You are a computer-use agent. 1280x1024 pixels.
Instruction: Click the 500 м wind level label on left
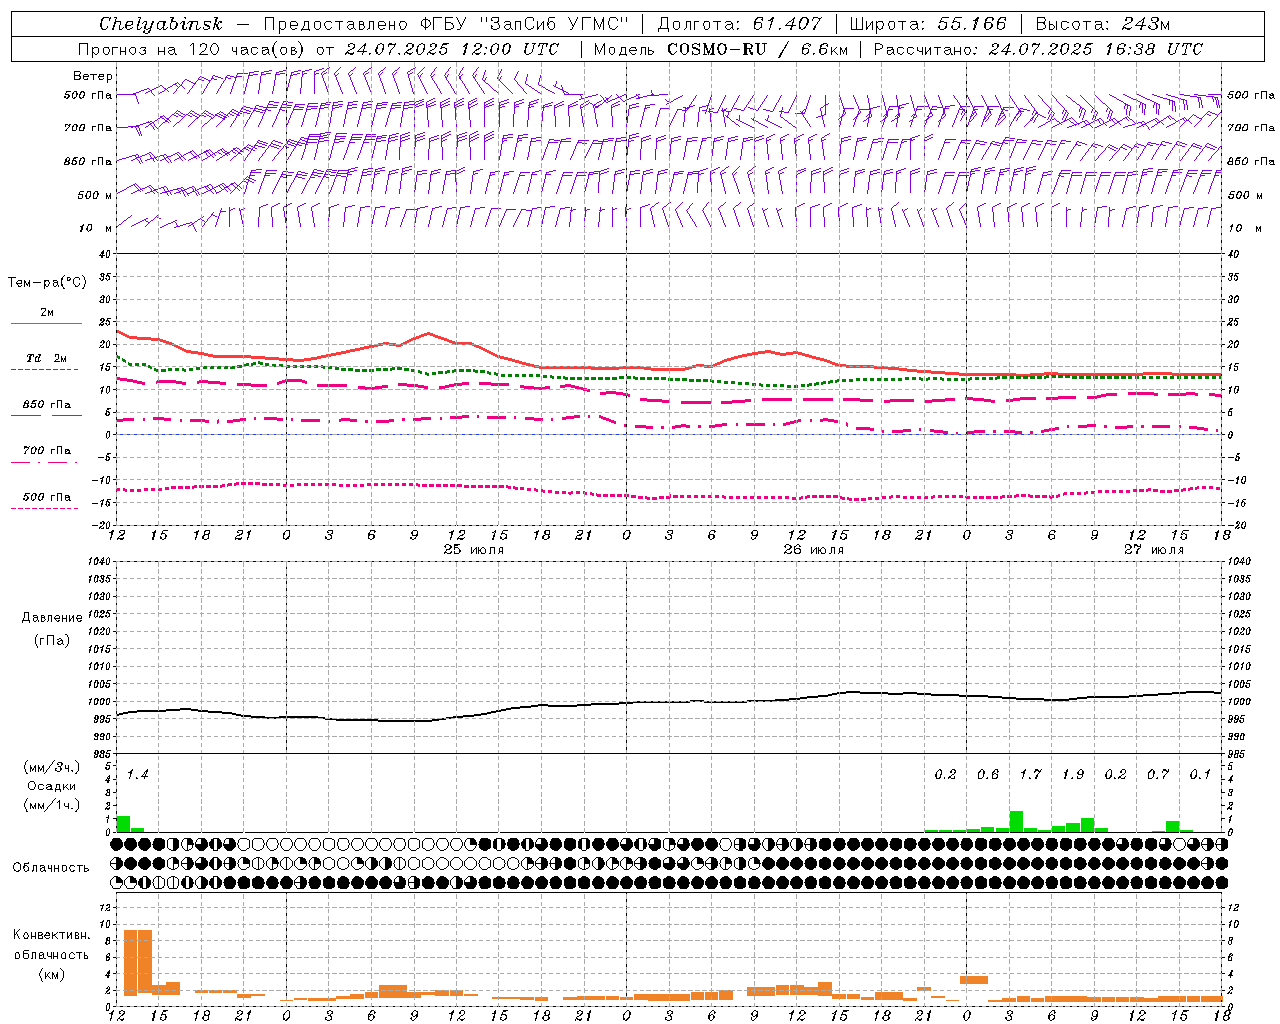(x=95, y=195)
